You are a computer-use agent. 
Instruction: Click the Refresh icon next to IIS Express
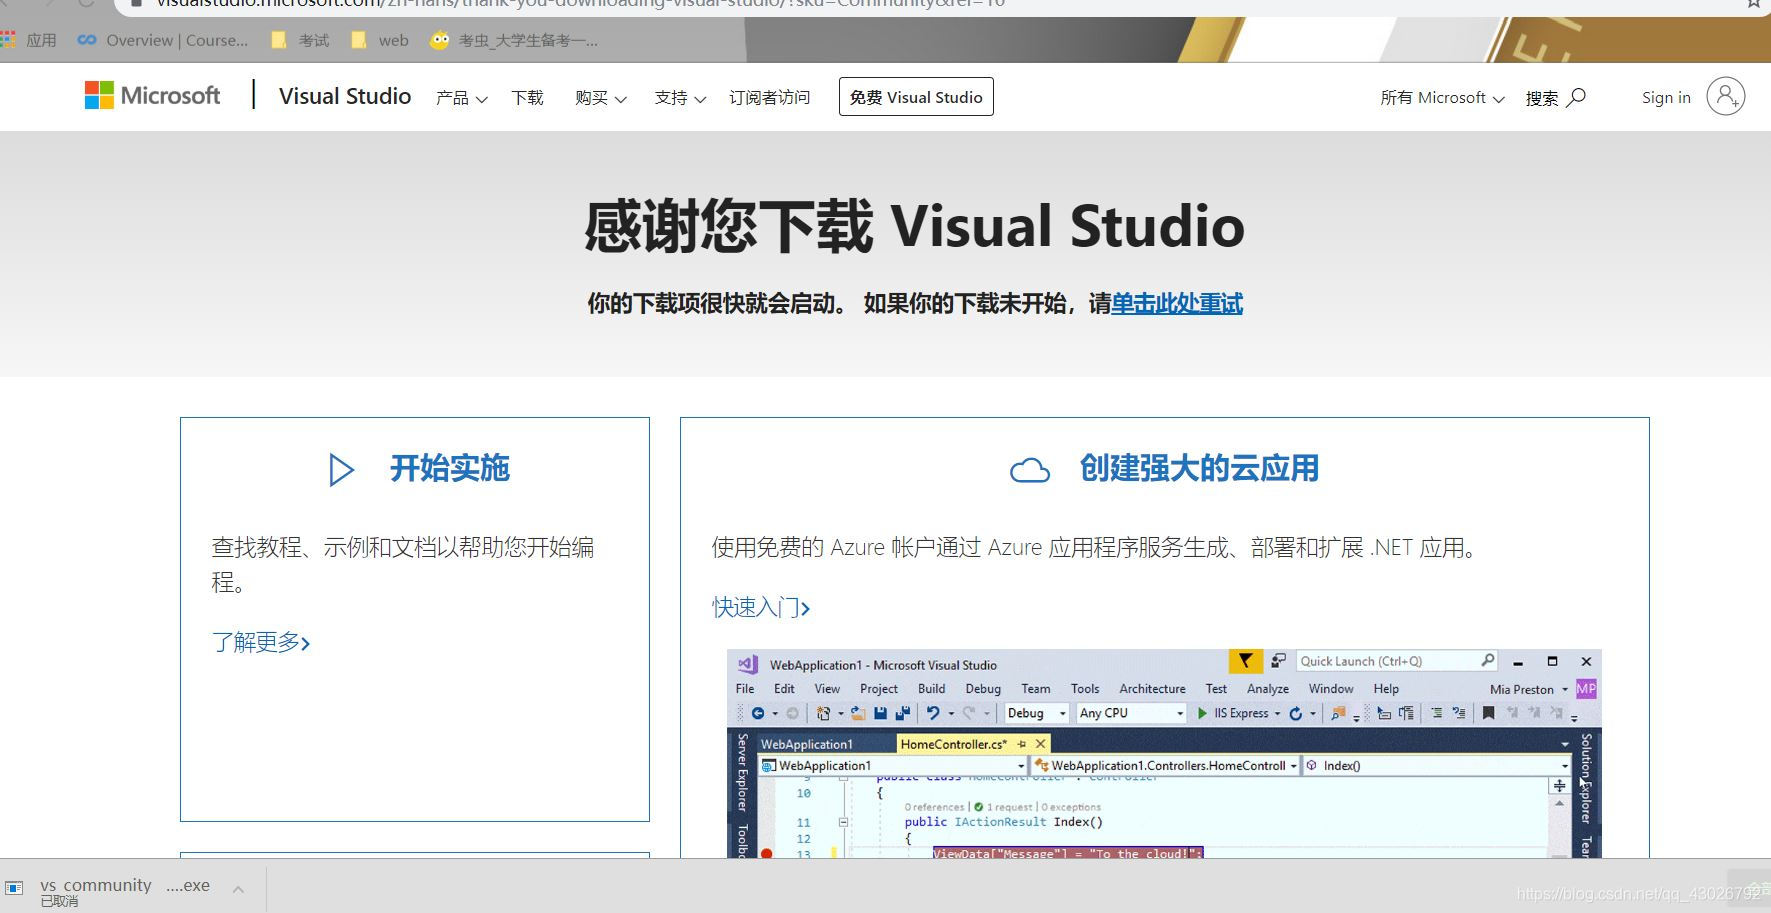pos(1295,713)
